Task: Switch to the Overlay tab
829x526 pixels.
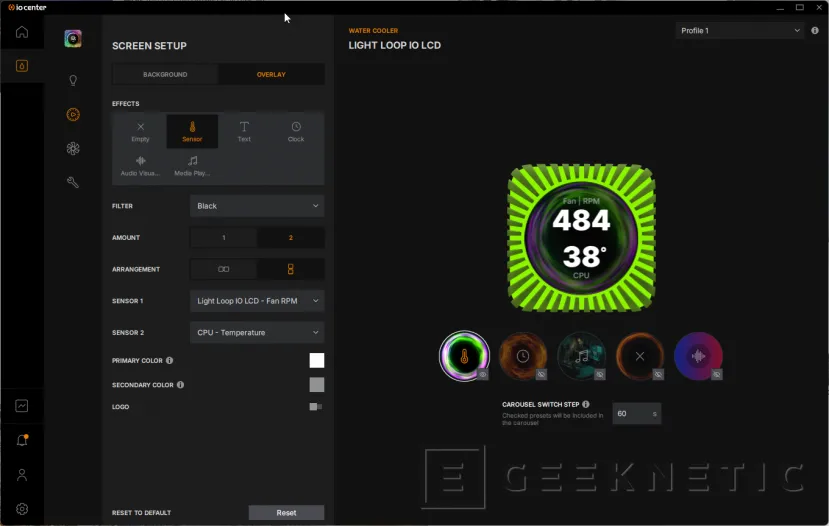Action: coord(271,75)
